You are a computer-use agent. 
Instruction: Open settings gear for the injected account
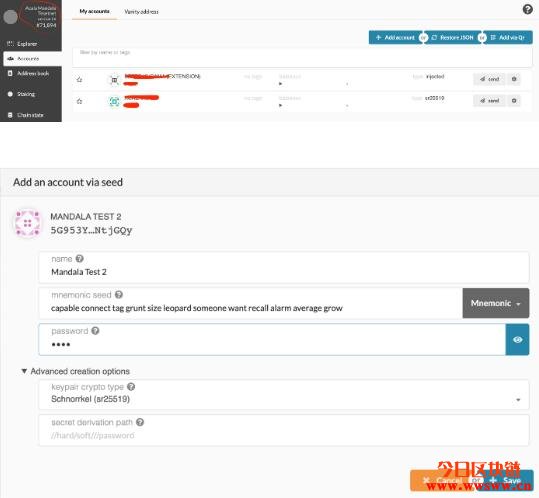point(514,79)
